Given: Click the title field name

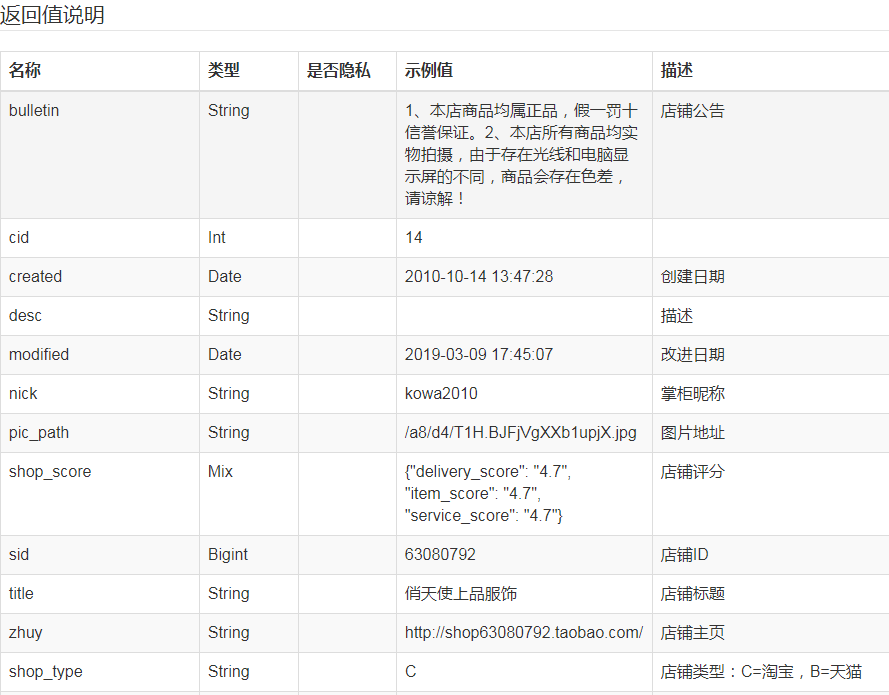Looking at the screenshot, I should 21,594.
